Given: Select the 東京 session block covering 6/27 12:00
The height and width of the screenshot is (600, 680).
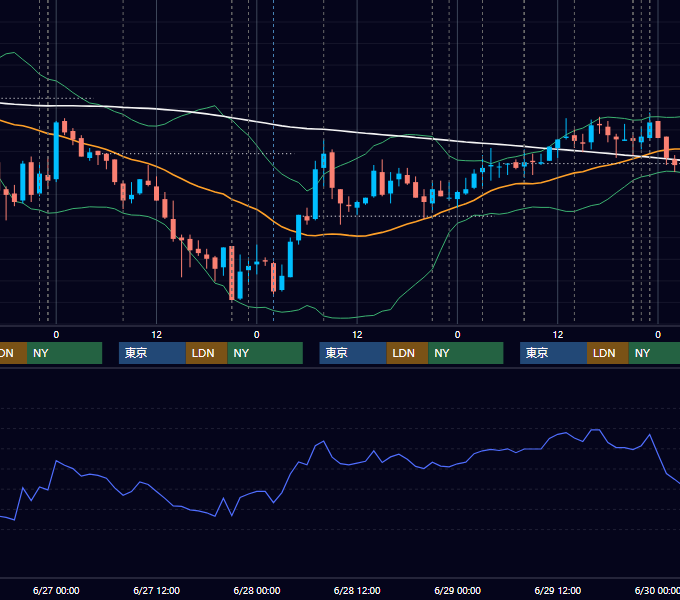Looking at the screenshot, I should [152, 353].
